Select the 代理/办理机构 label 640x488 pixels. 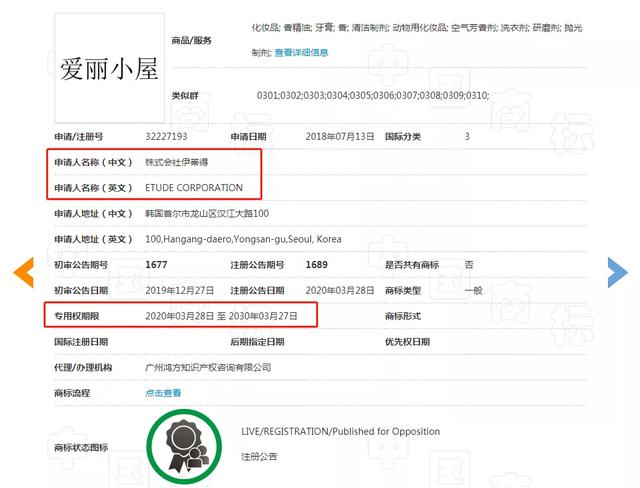[83, 367]
